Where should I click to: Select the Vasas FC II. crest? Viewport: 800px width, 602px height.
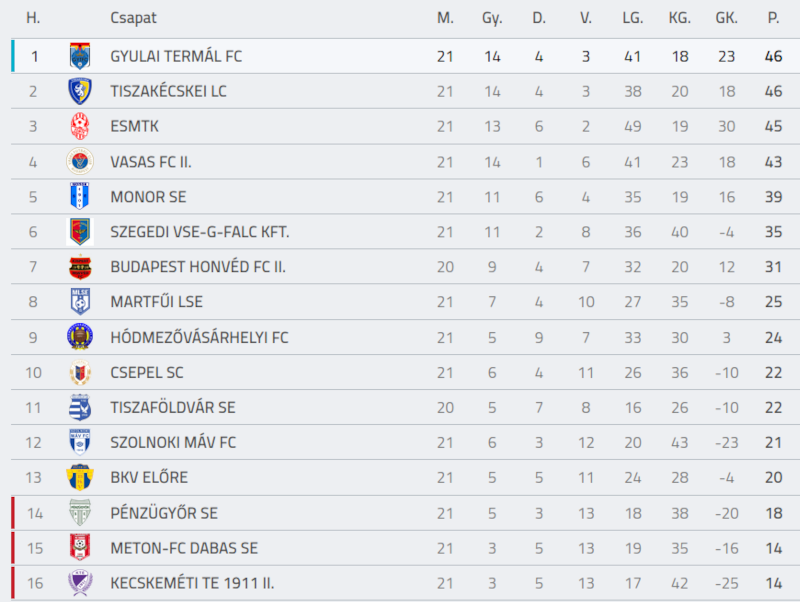pos(80,162)
